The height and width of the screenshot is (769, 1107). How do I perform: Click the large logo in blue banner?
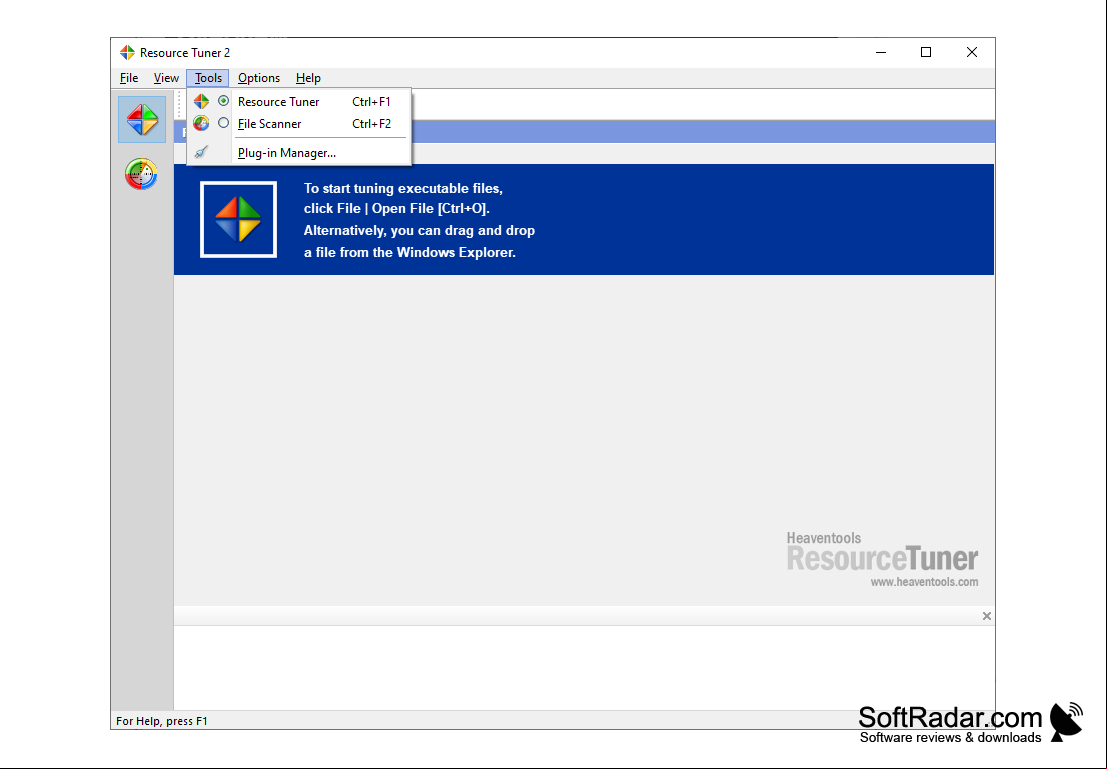tap(239, 220)
